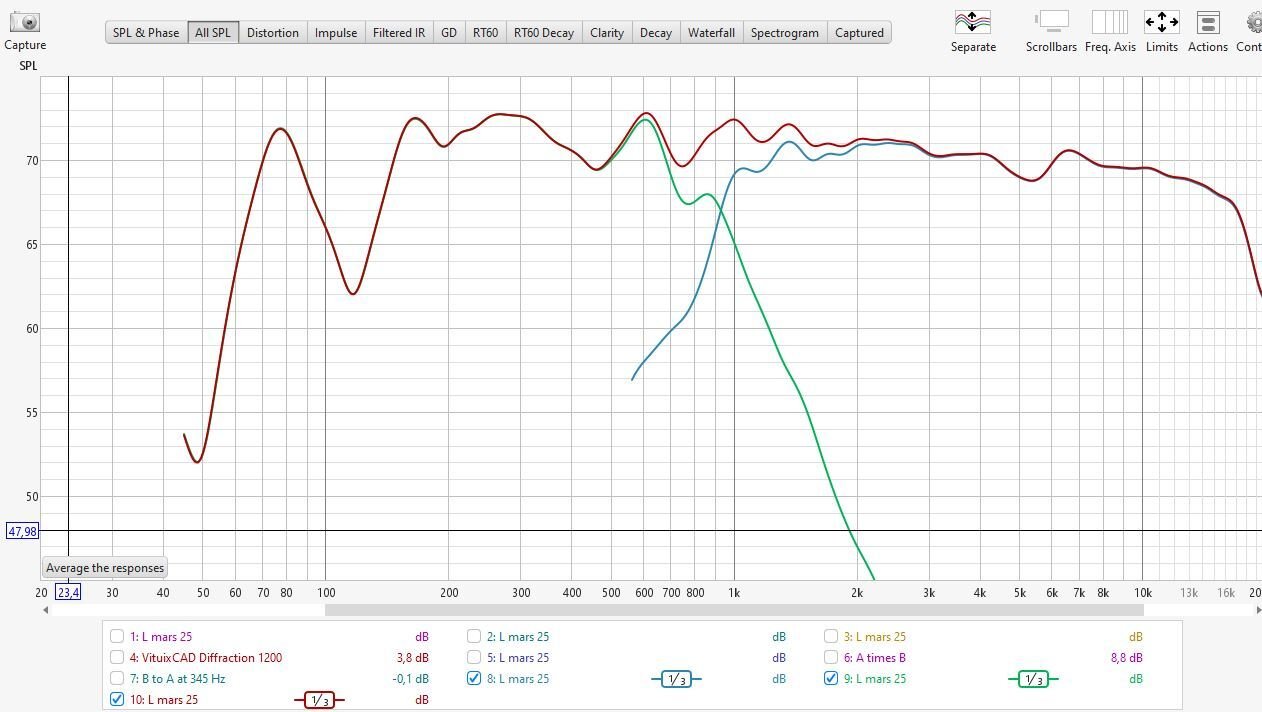Screen dimensions: 1262x712
Task: Click the 8,8 dB value of trace 6
Action: click(x=1126, y=657)
